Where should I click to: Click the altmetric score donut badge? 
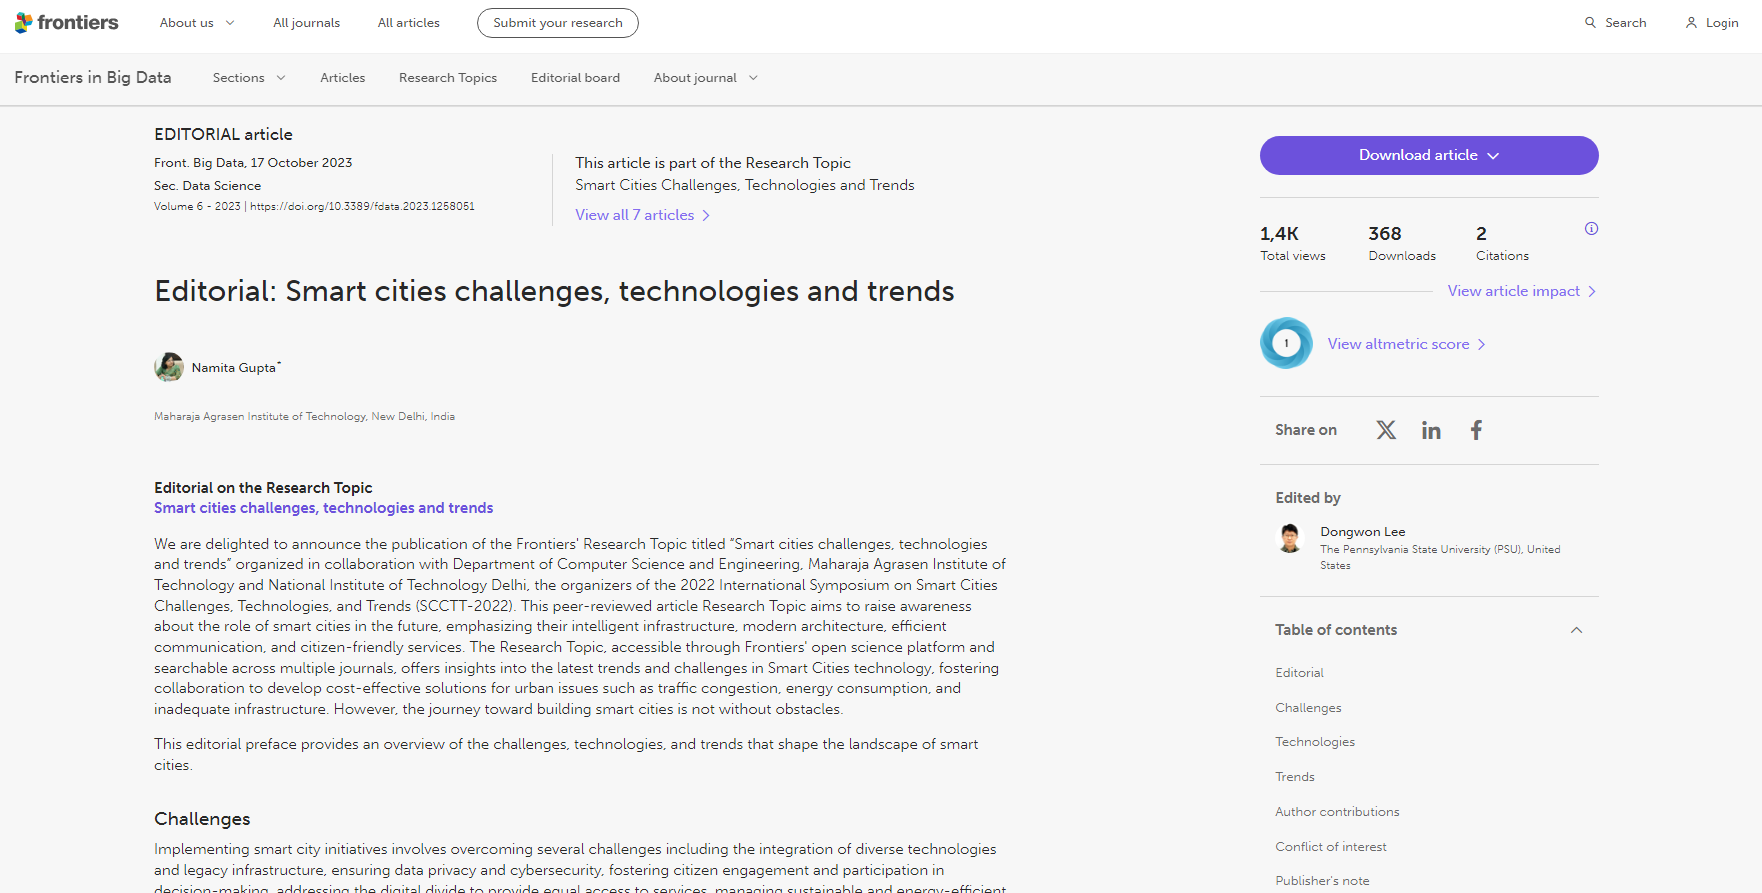coord(1286,343)
